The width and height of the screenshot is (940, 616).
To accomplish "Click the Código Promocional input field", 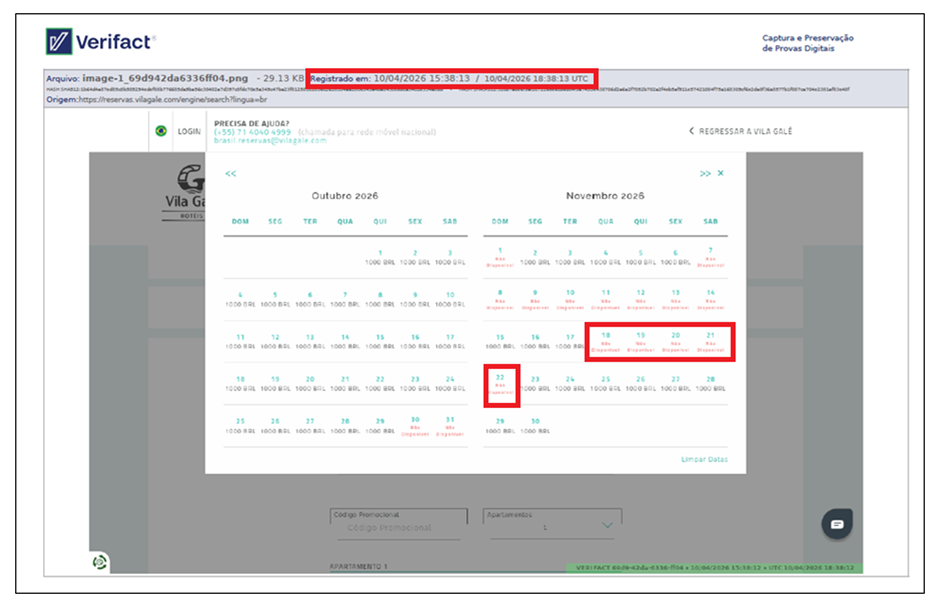I will 399,524.
